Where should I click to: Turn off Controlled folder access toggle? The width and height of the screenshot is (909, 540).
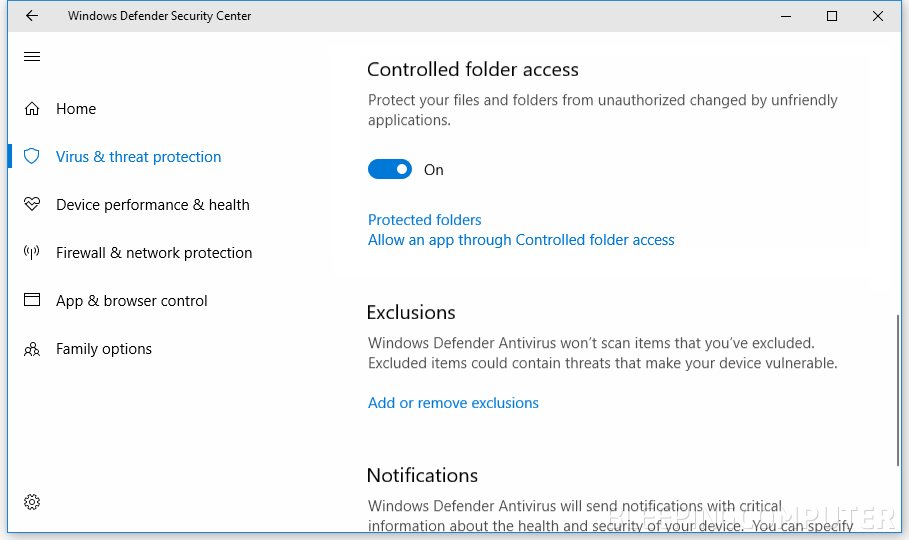(389, 170)
